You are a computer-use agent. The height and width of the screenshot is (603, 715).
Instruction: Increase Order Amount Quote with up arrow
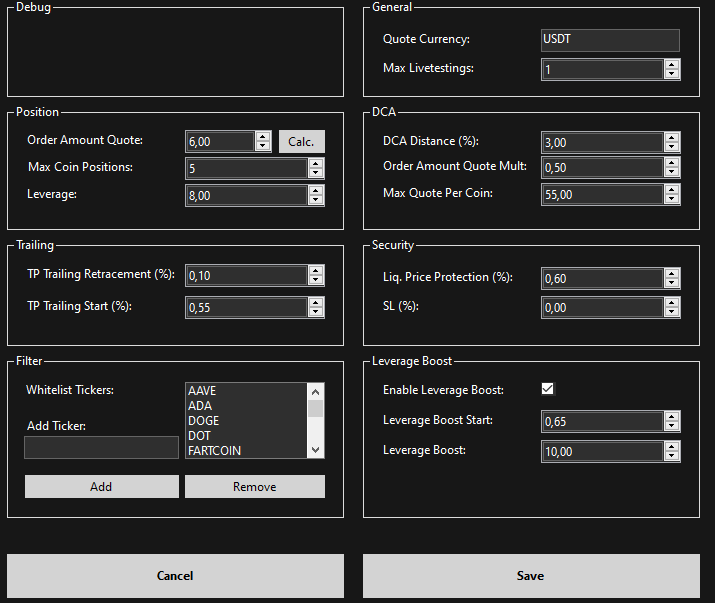(263, 136)
